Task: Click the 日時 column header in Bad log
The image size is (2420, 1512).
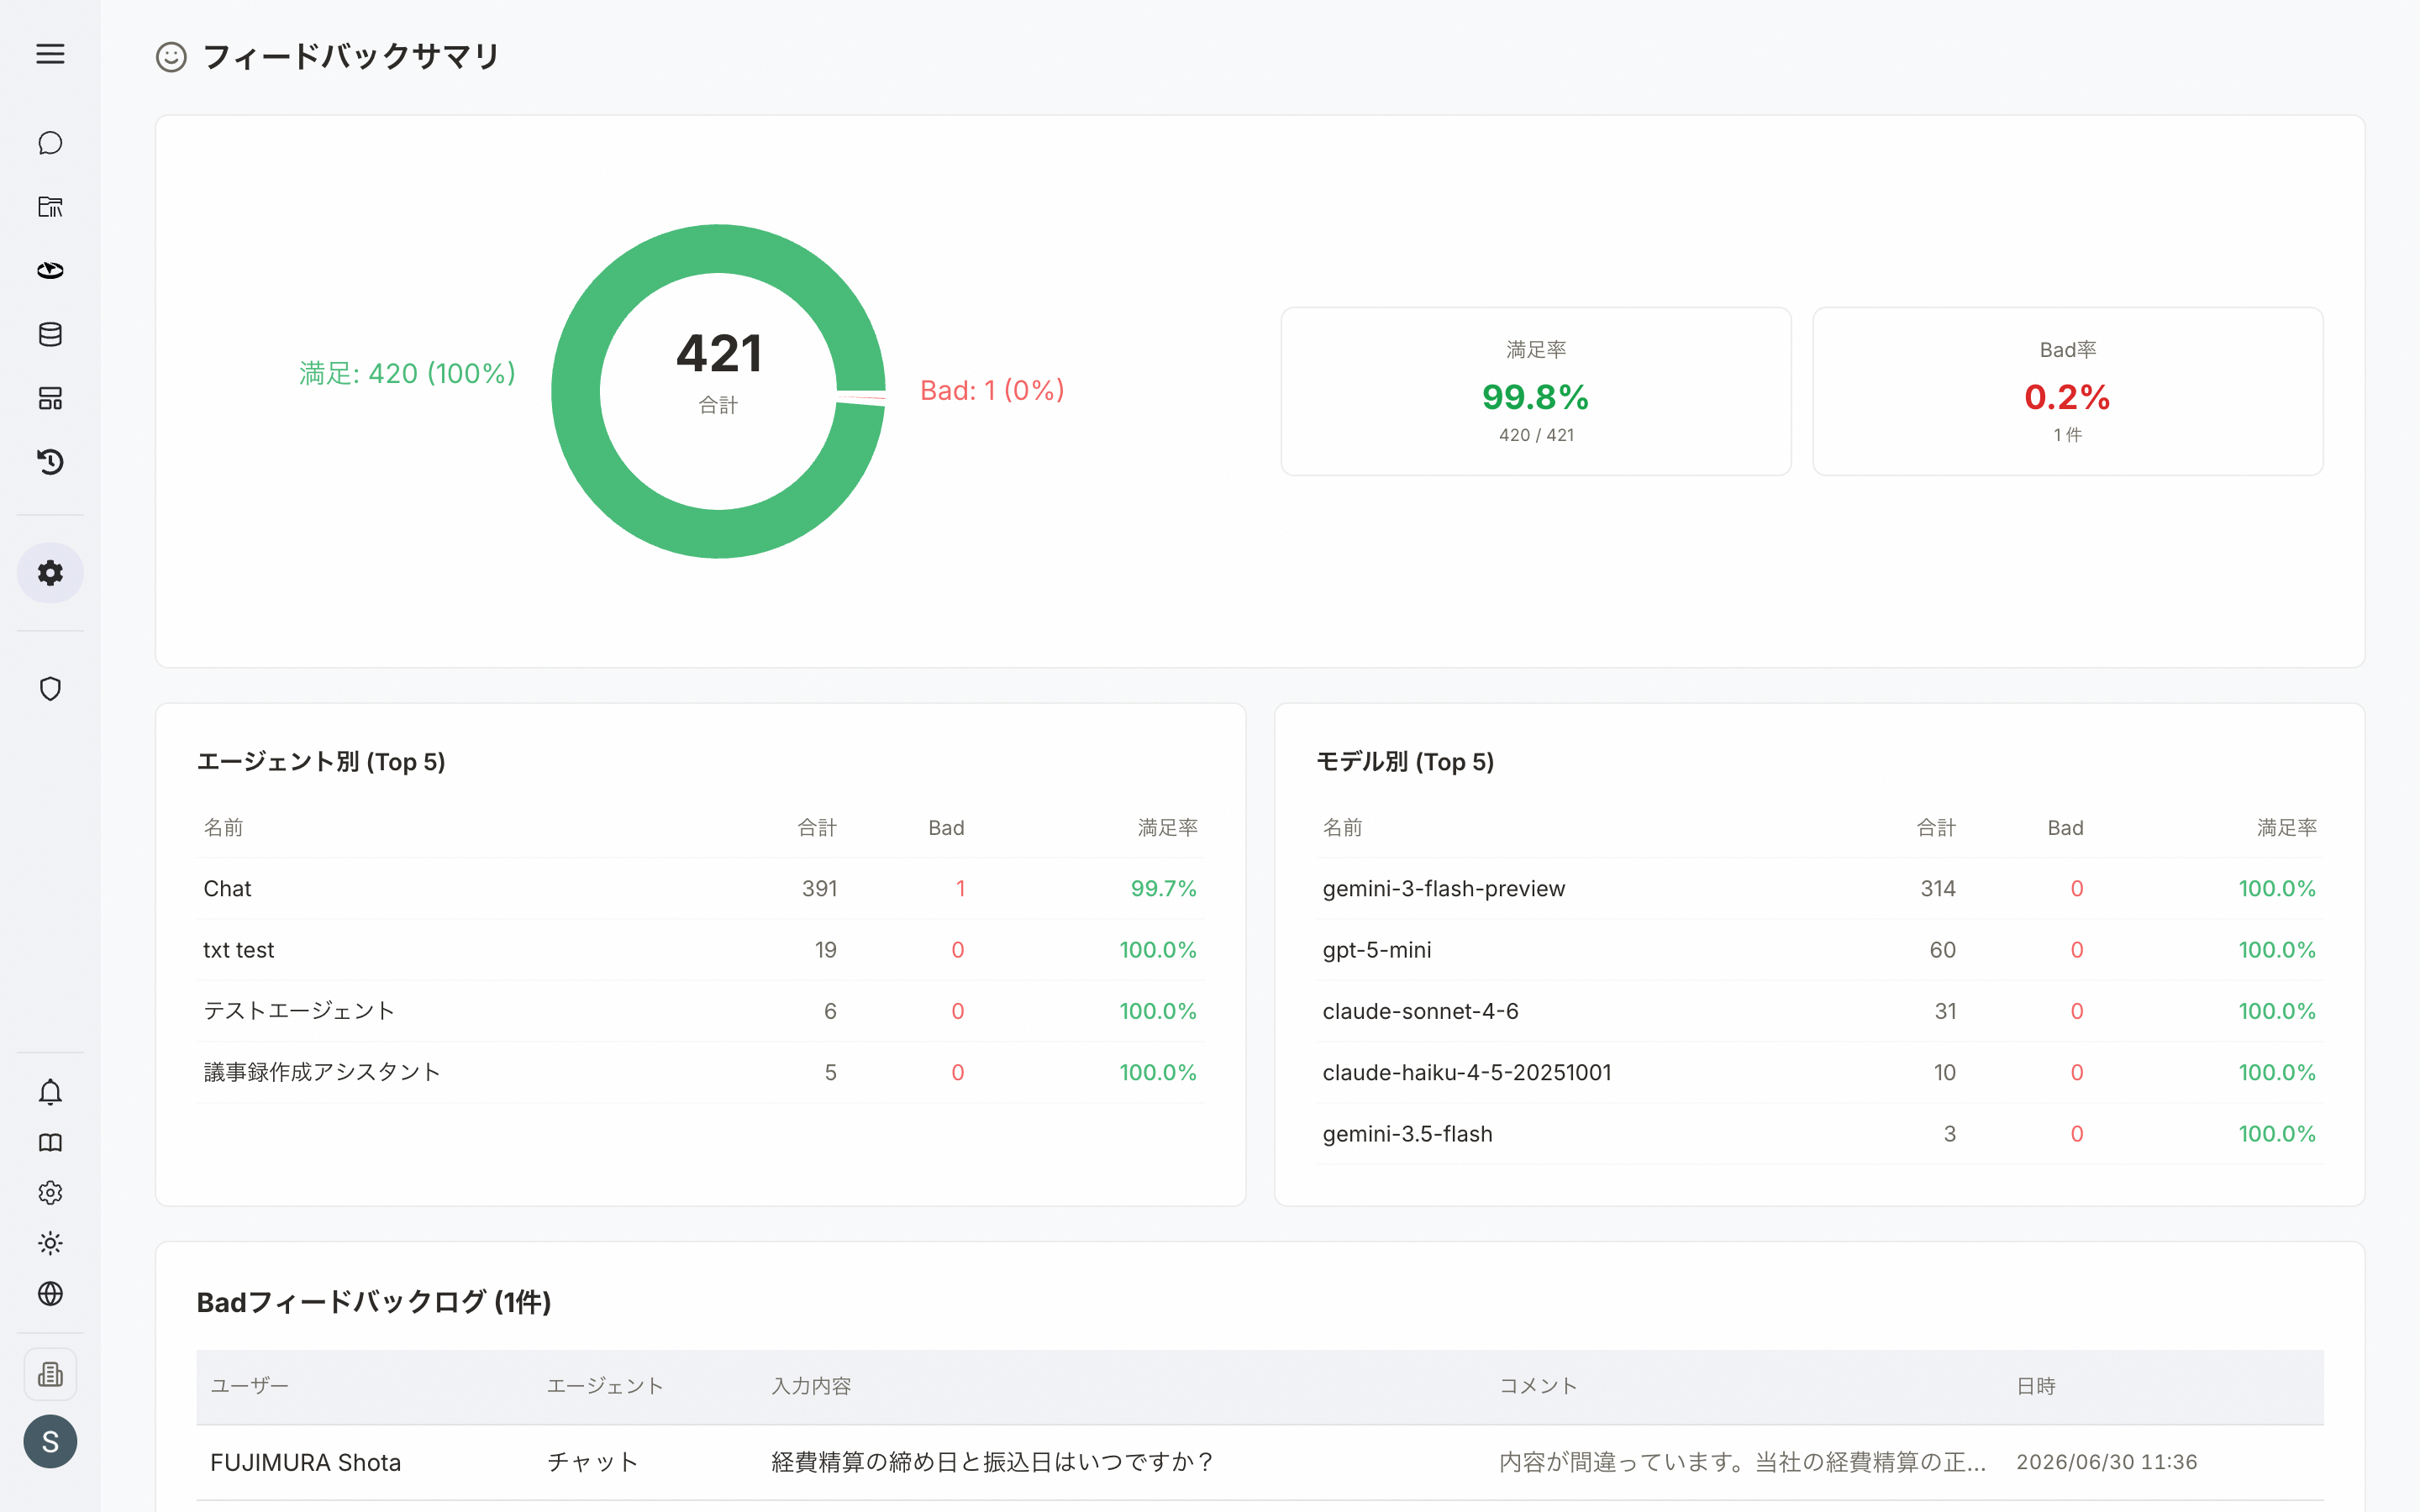Action: [x=2035, y=1386]
